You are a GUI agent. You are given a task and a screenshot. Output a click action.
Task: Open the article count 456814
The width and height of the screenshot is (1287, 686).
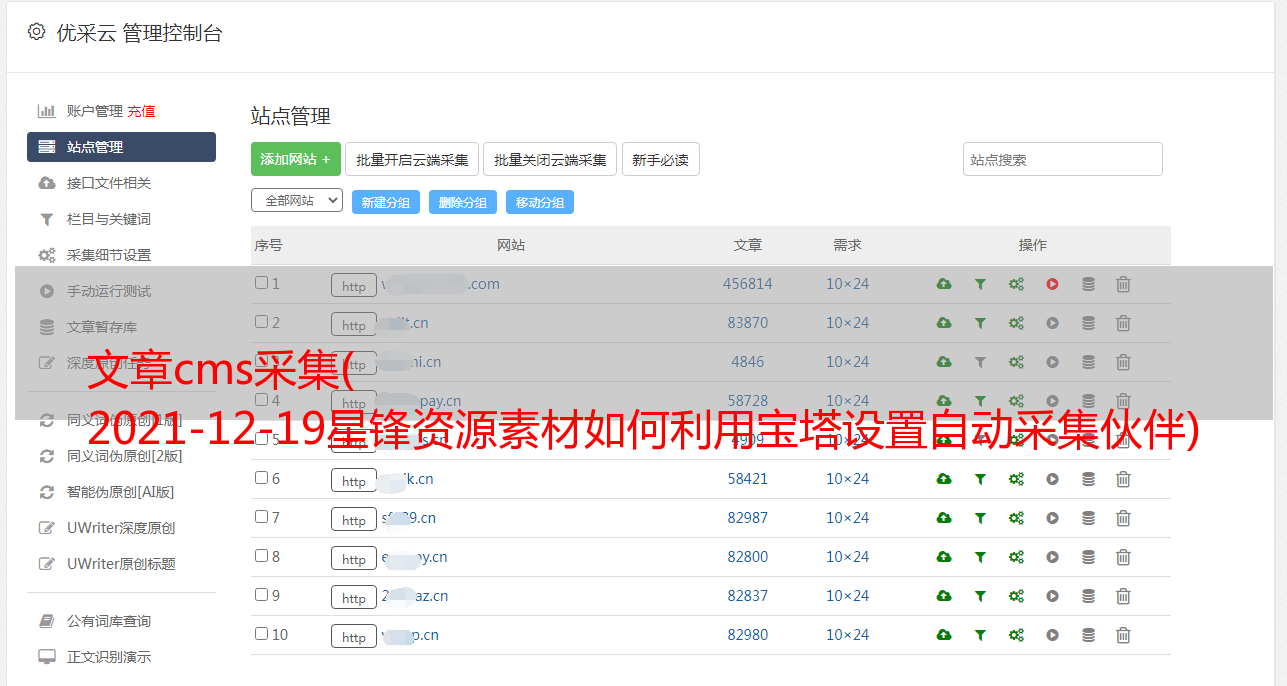coord(748,284)
